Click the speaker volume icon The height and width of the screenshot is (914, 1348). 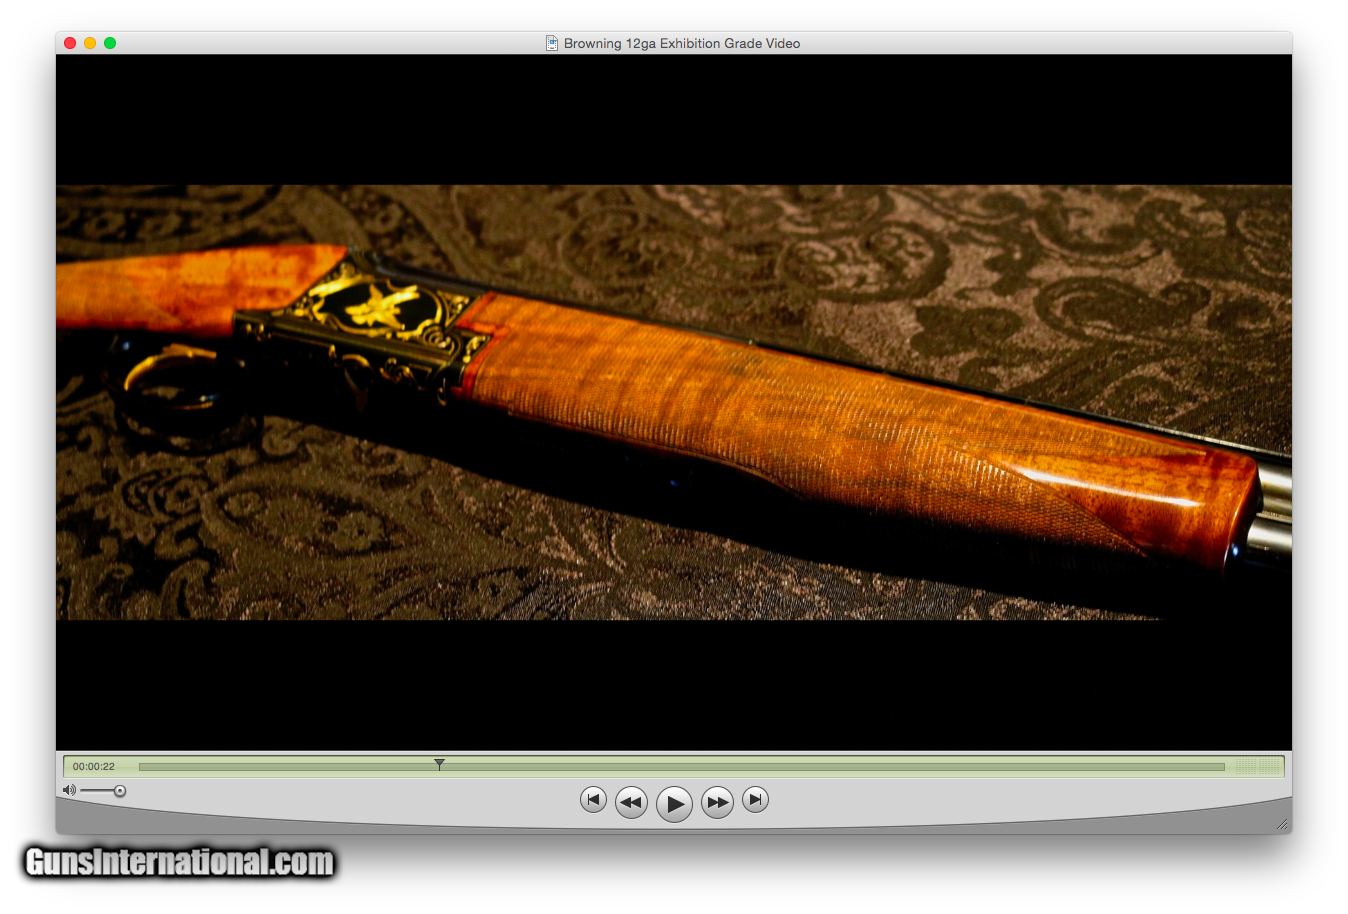pyautogui.click(x=69, y=791)
